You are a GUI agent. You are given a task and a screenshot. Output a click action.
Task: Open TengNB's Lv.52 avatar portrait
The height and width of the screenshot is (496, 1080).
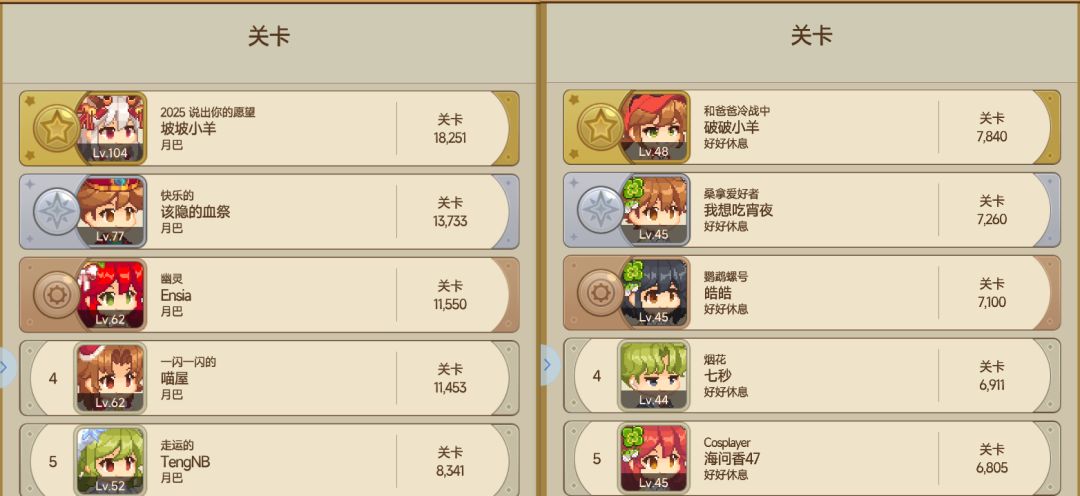pyautogui.click(x=111, y=460)
